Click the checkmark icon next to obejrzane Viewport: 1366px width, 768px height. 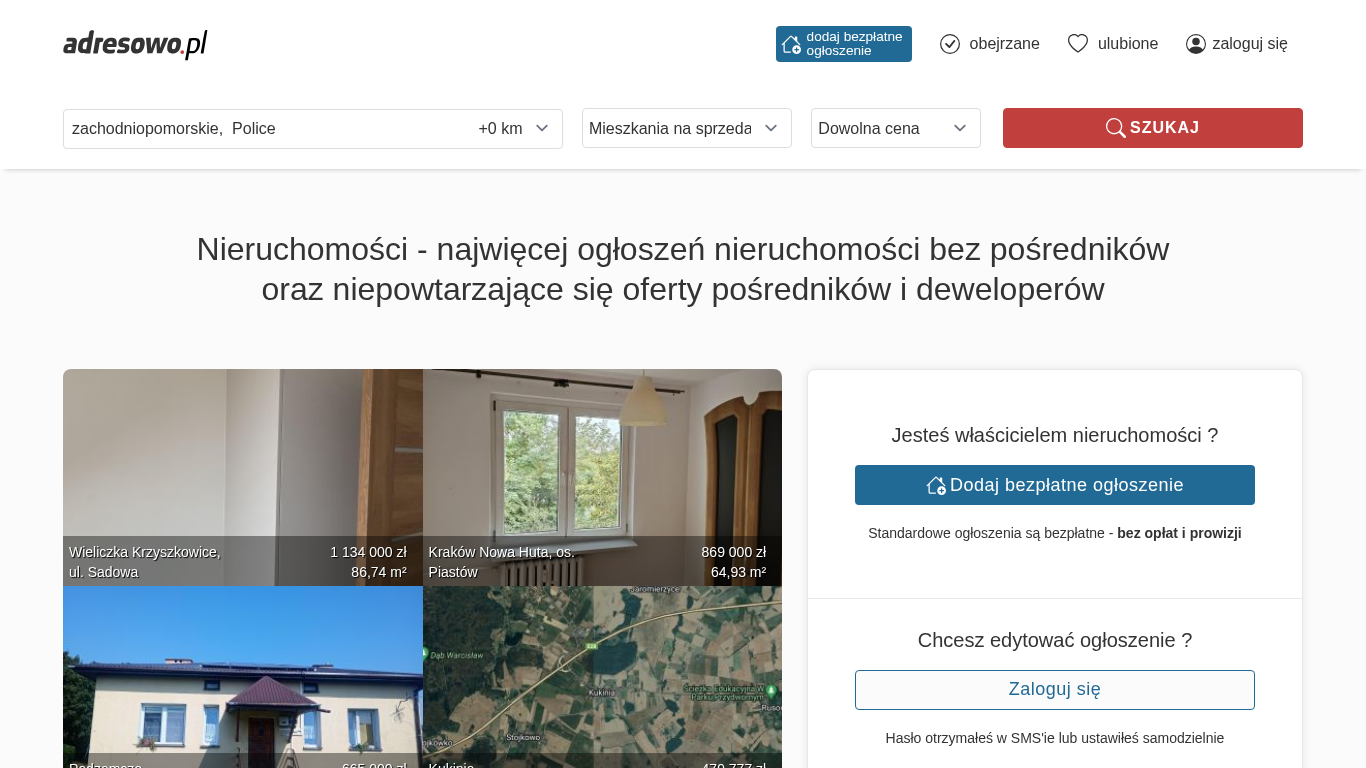[950, 44]
